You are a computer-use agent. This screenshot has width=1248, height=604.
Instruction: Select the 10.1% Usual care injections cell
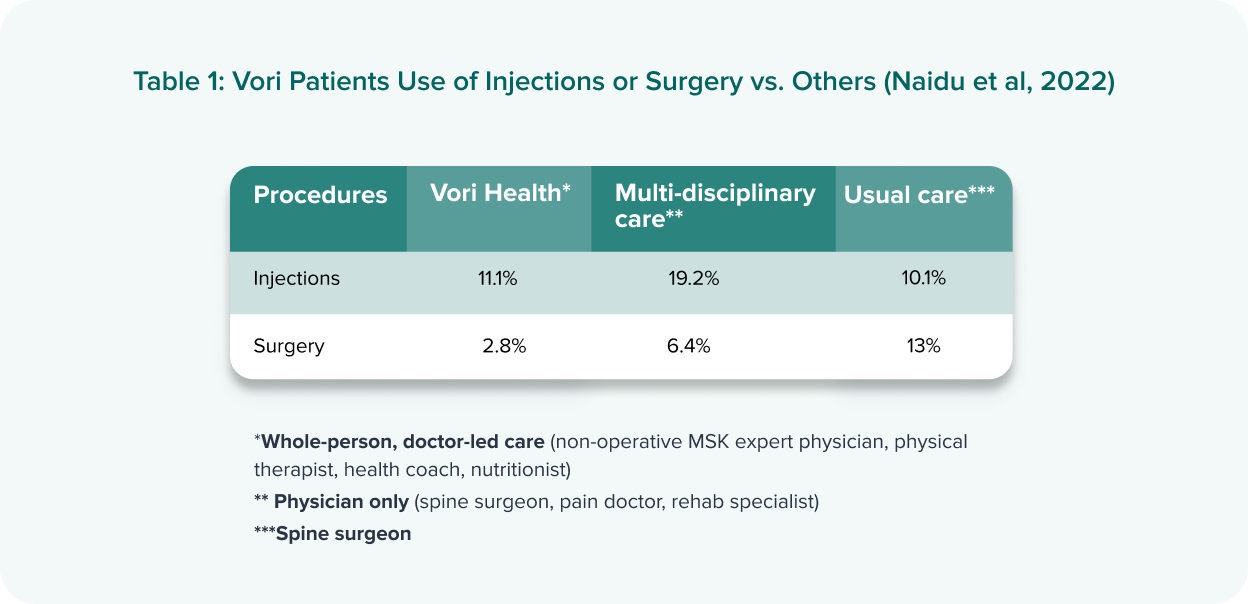click(x=923, y=279)
